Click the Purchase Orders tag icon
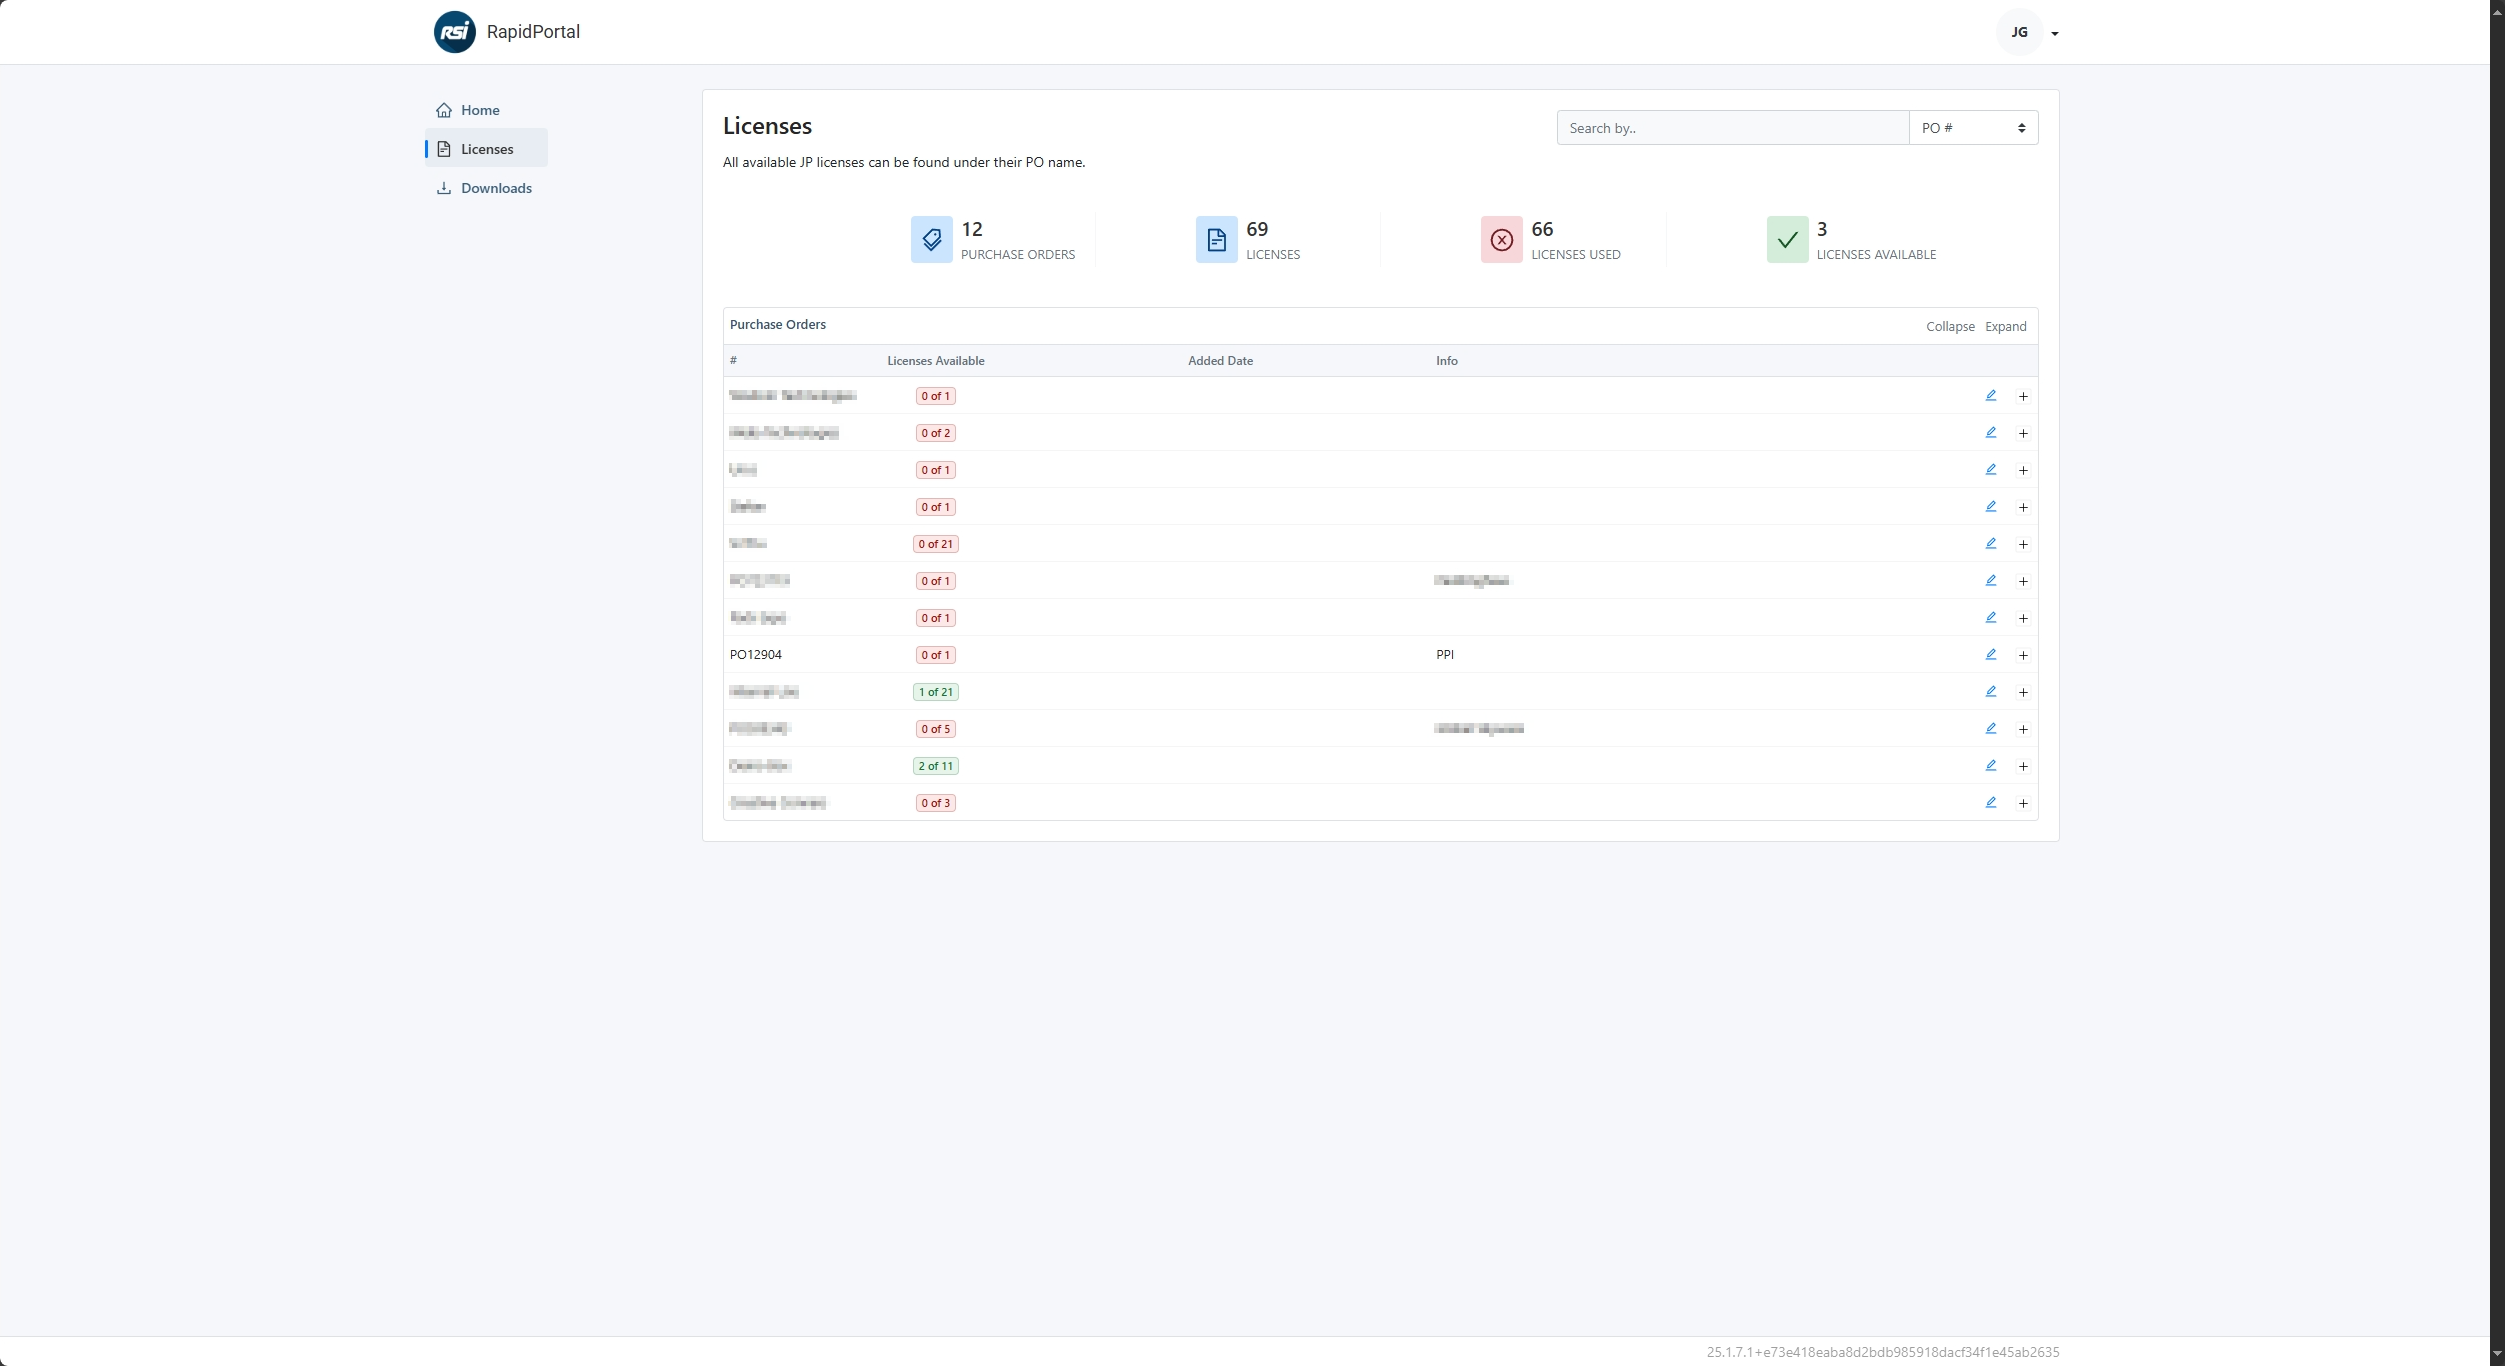The width and height of the screenshot is (2505, 1366). click(931, 240)
